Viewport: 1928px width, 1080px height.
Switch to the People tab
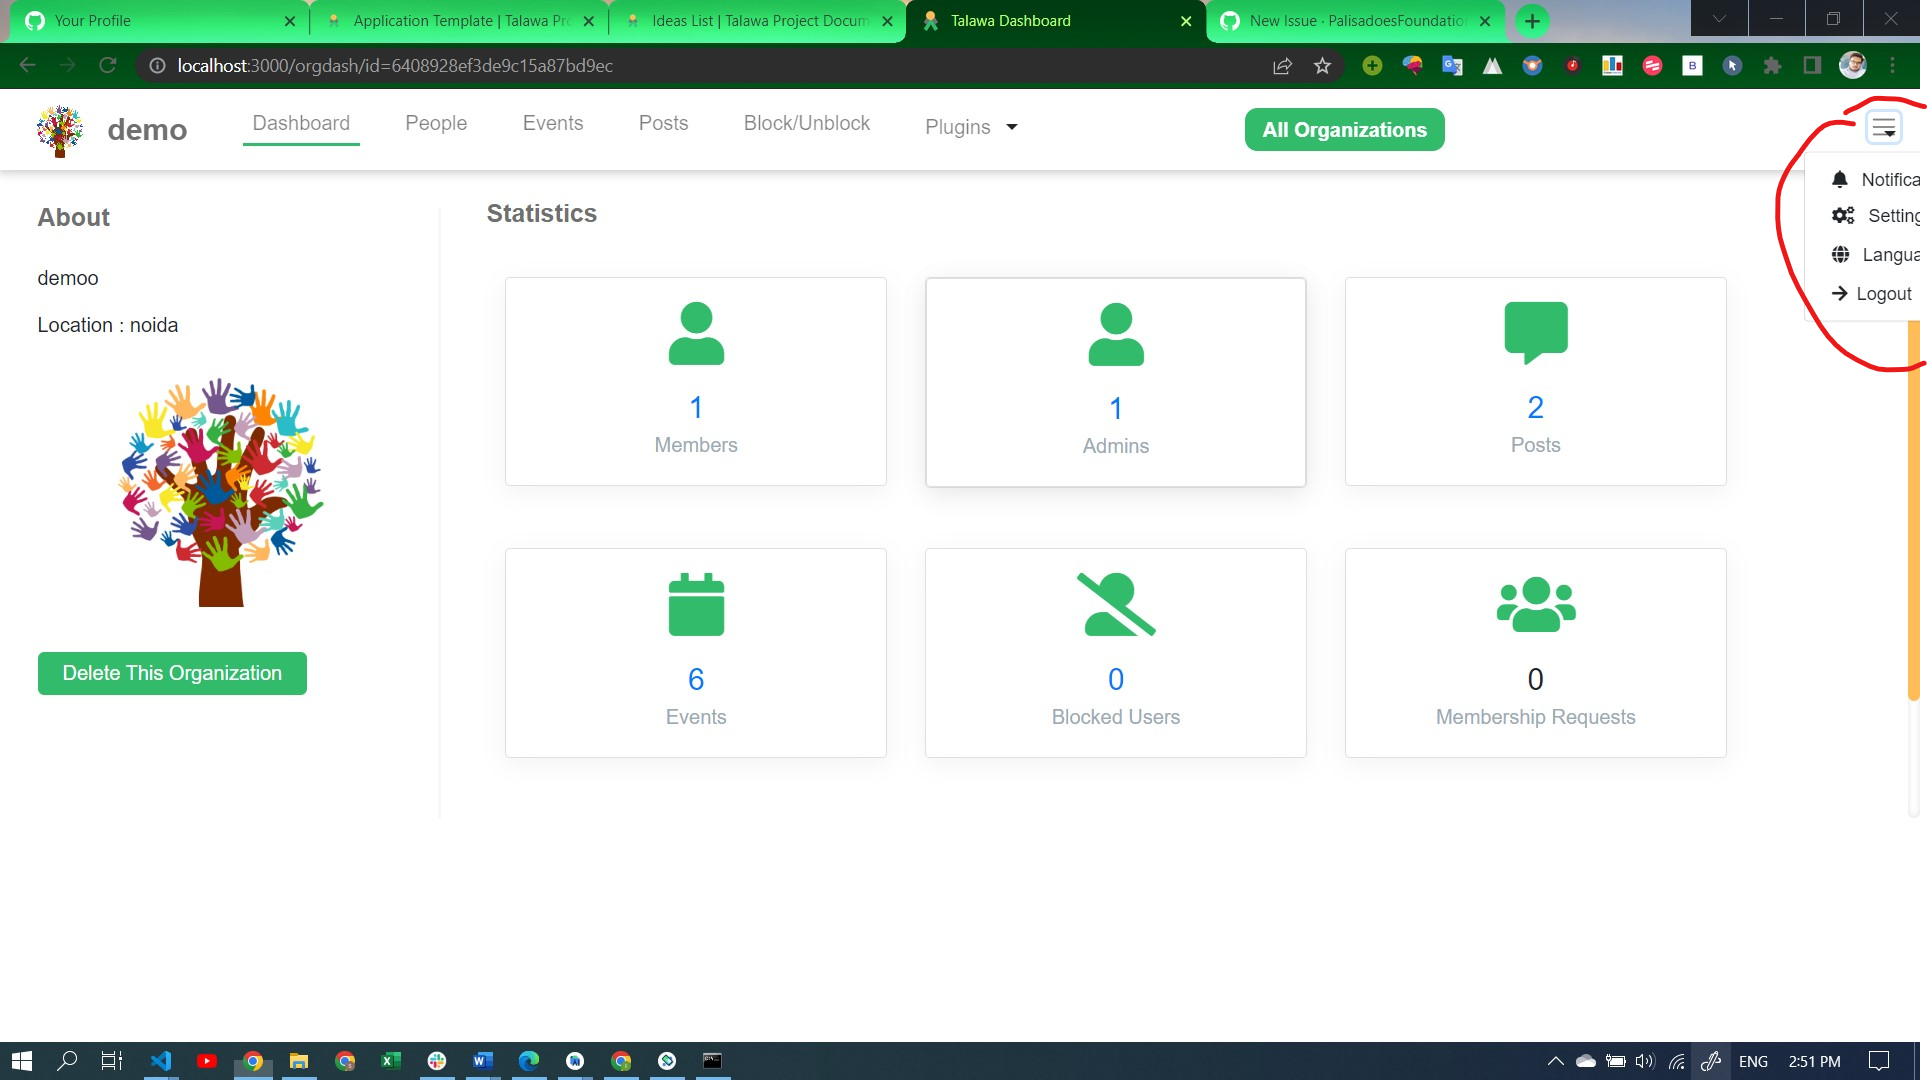pyautogui.click(x=436, y=123)
